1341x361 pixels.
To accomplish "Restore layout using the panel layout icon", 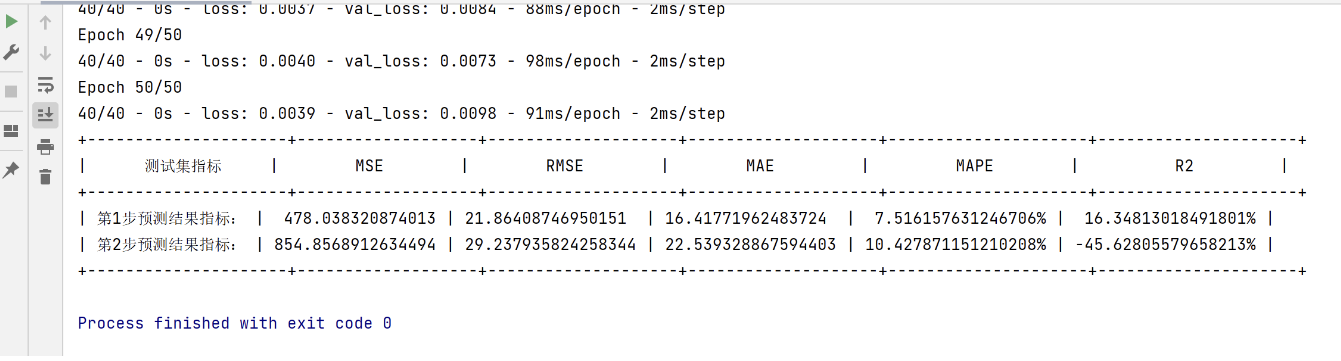I will pyautogui.click(x=11, y=131).
